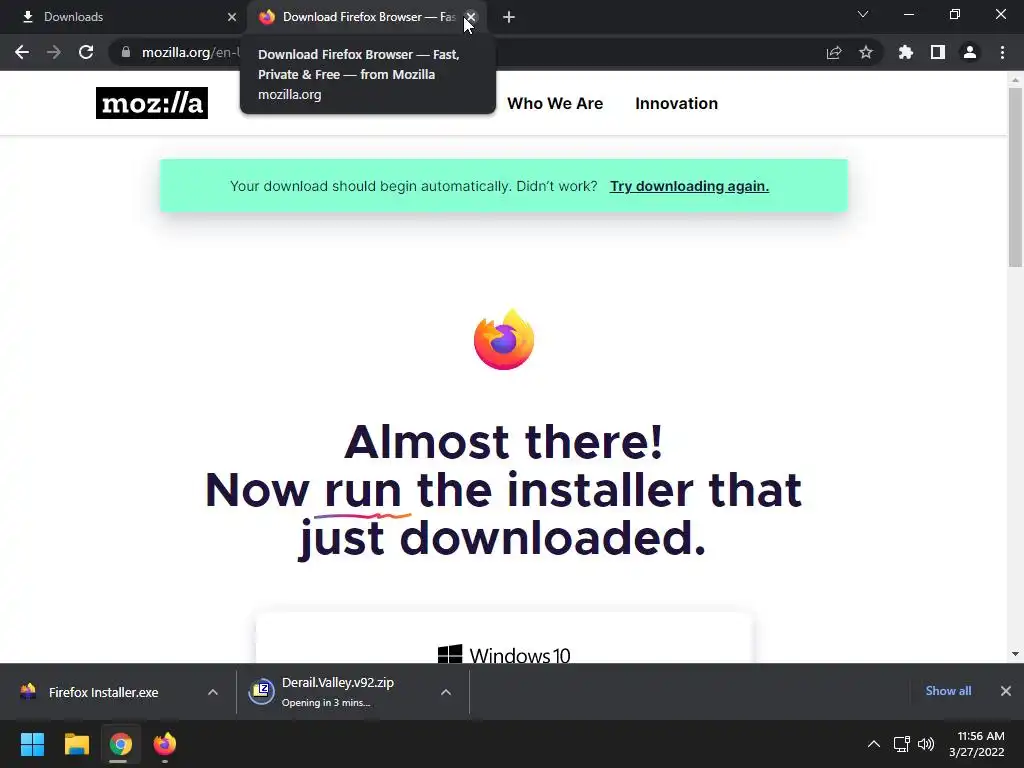Open the tab search chevron
The image size is (1024, 768).
(x=863, y=14)
